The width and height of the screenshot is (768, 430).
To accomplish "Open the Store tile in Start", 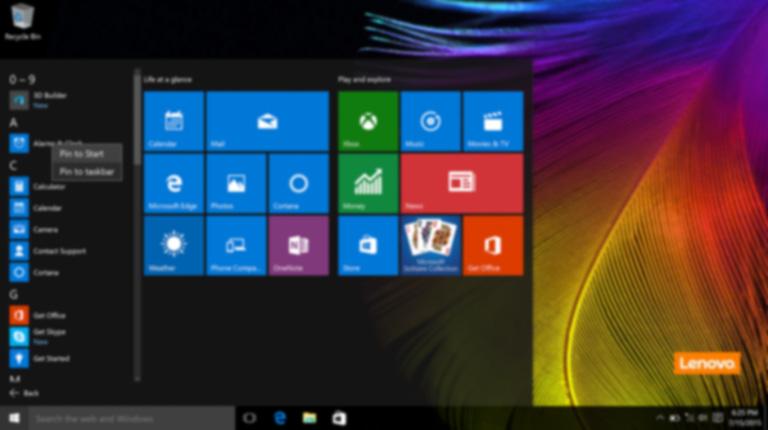I will point(368,246).
